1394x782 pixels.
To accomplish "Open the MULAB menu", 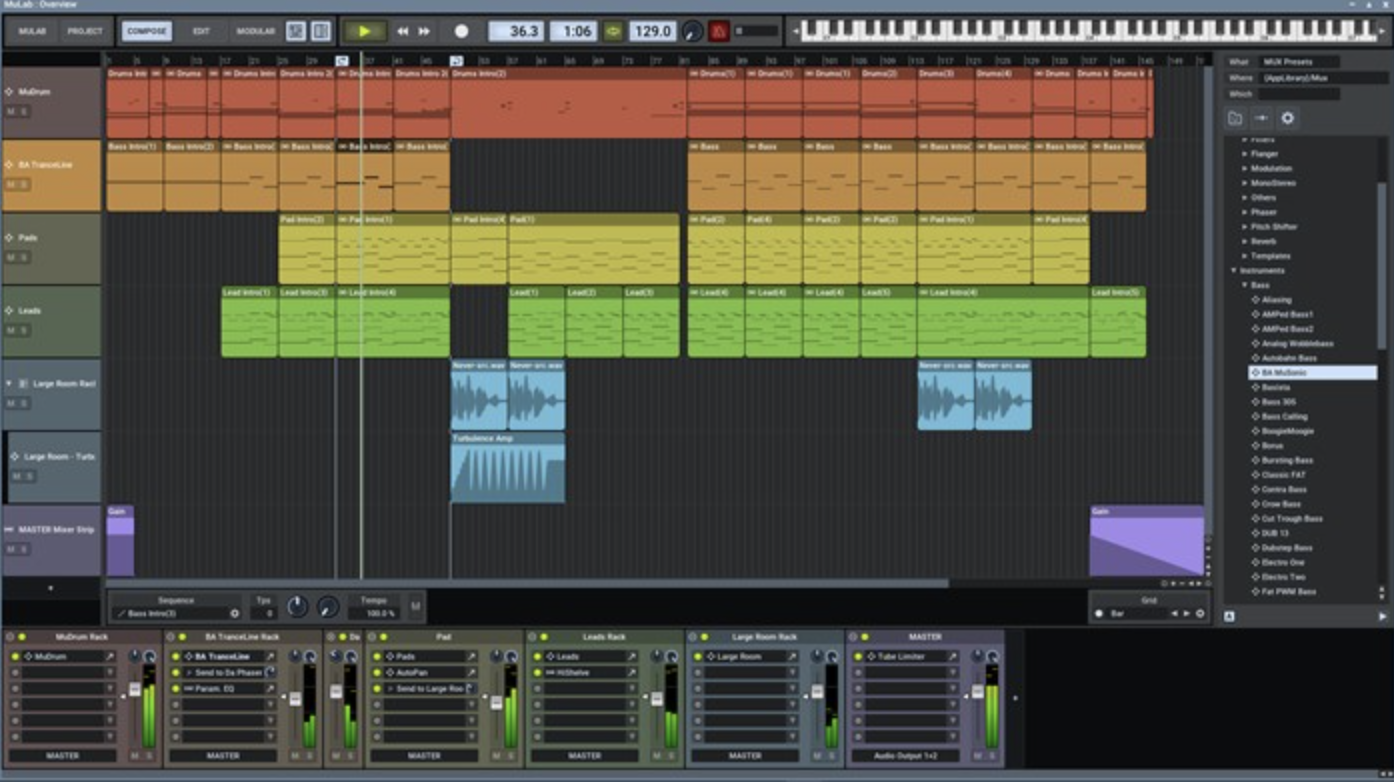I will tap(32, 32).
